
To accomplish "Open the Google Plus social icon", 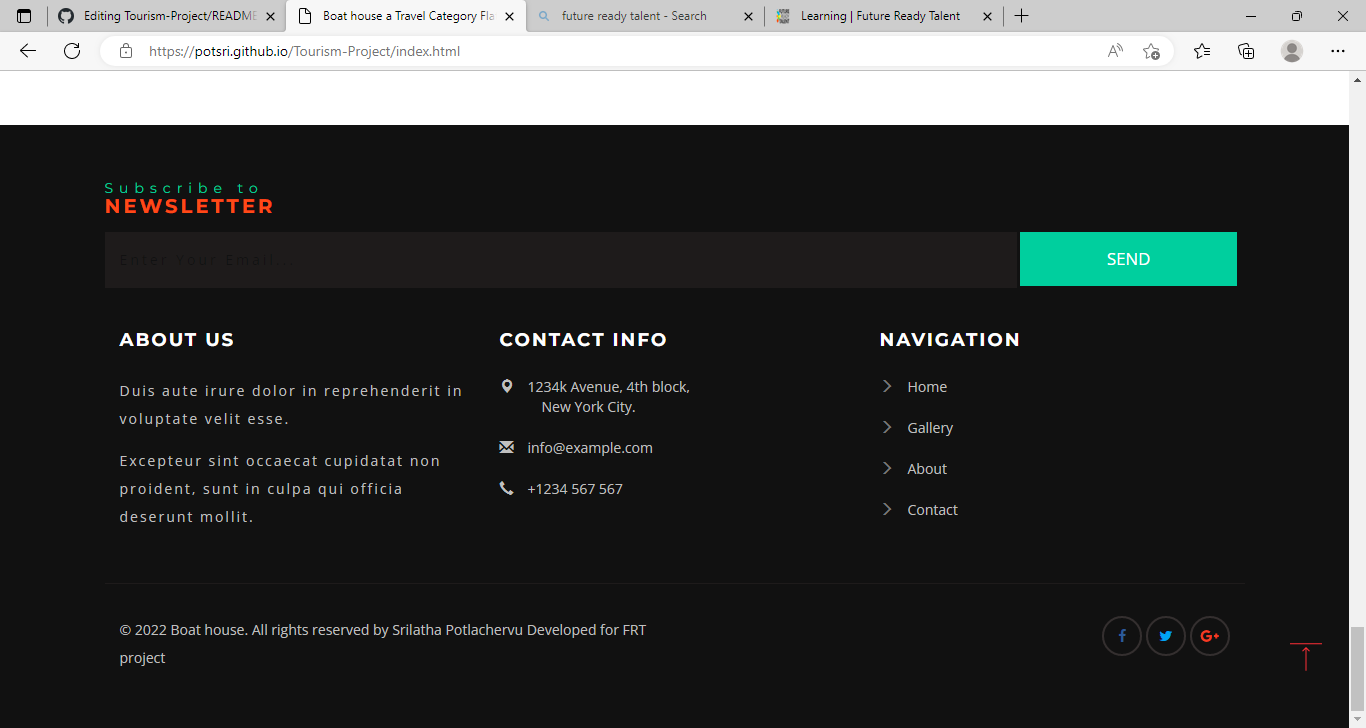I will [1209, 636].
